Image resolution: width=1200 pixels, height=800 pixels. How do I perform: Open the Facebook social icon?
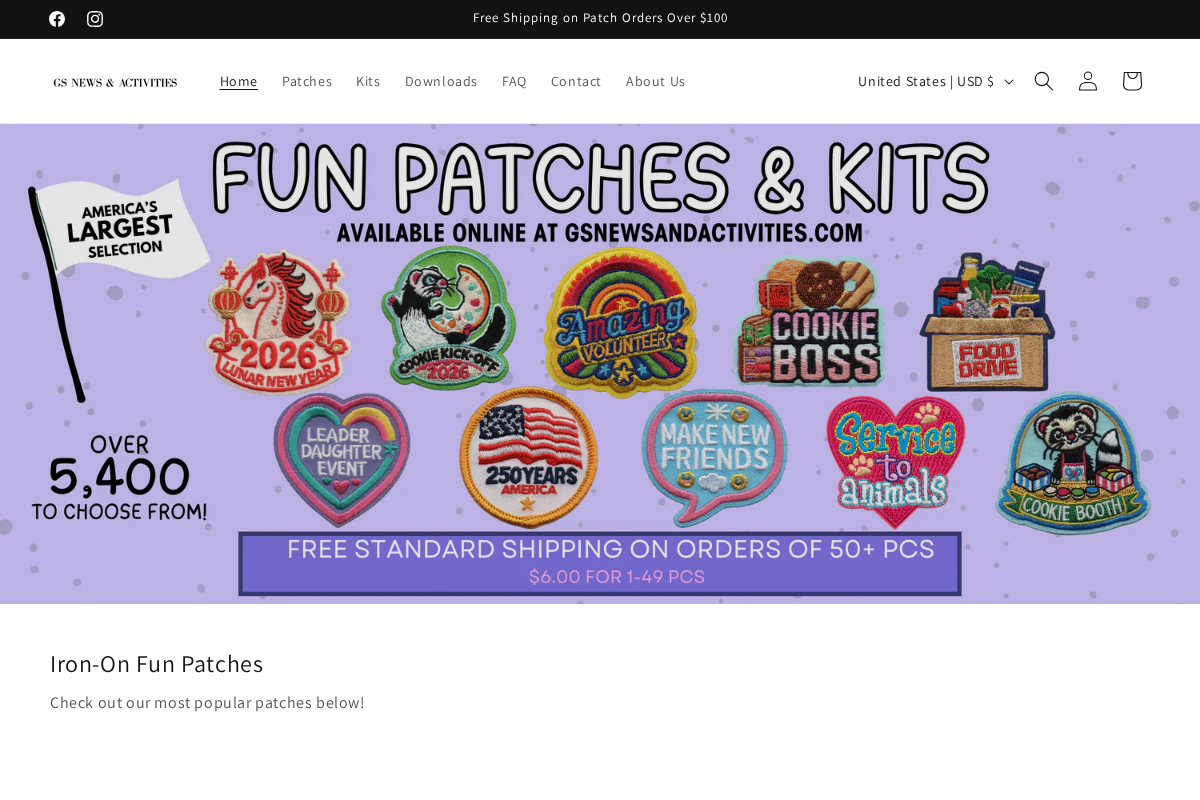click(57, 18)
